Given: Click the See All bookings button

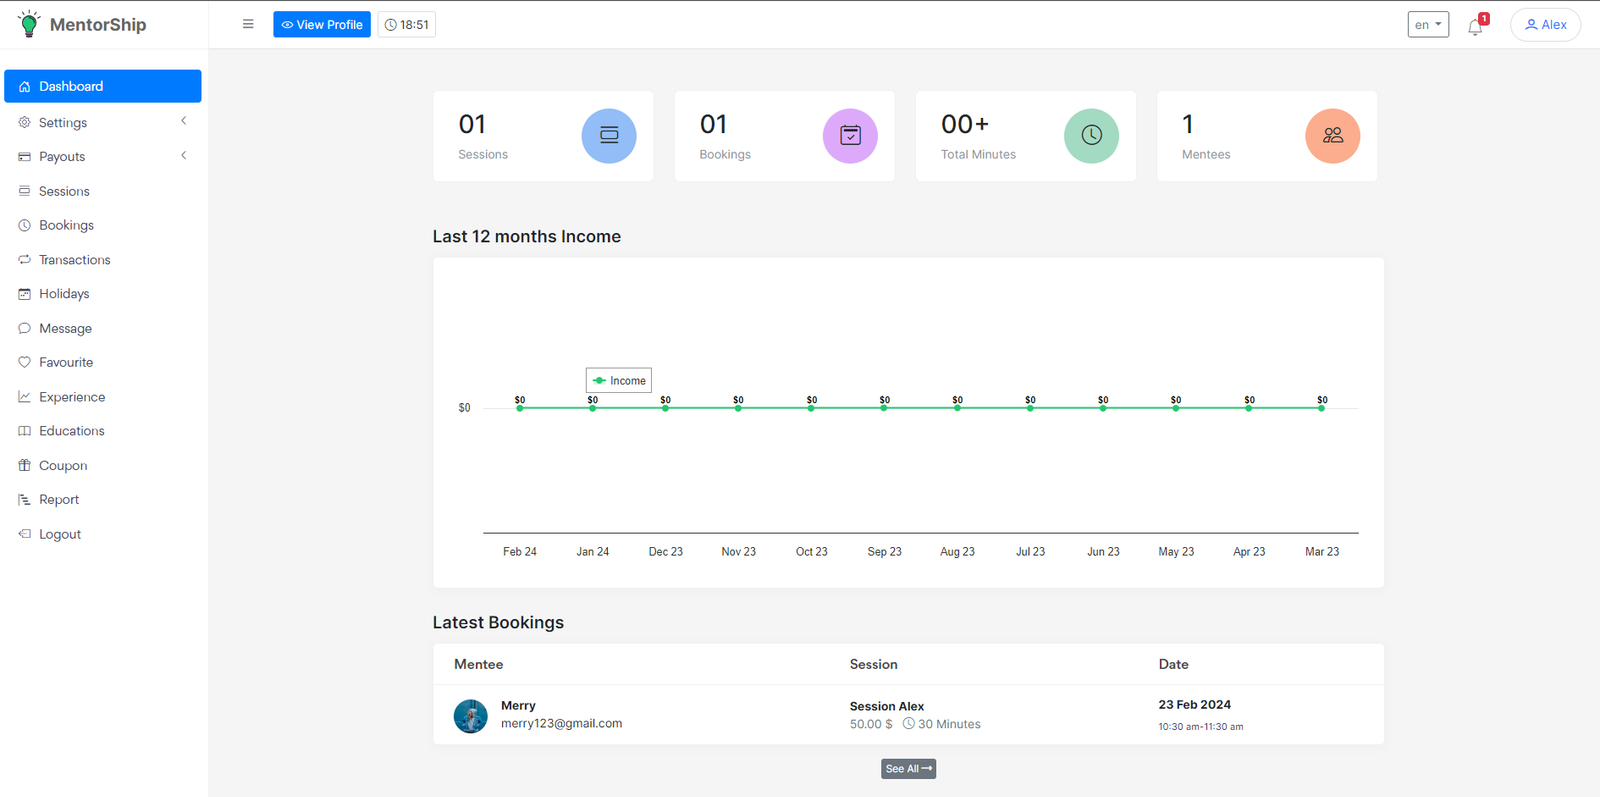Looking at the screenshot, I should [x=908, y=769].
